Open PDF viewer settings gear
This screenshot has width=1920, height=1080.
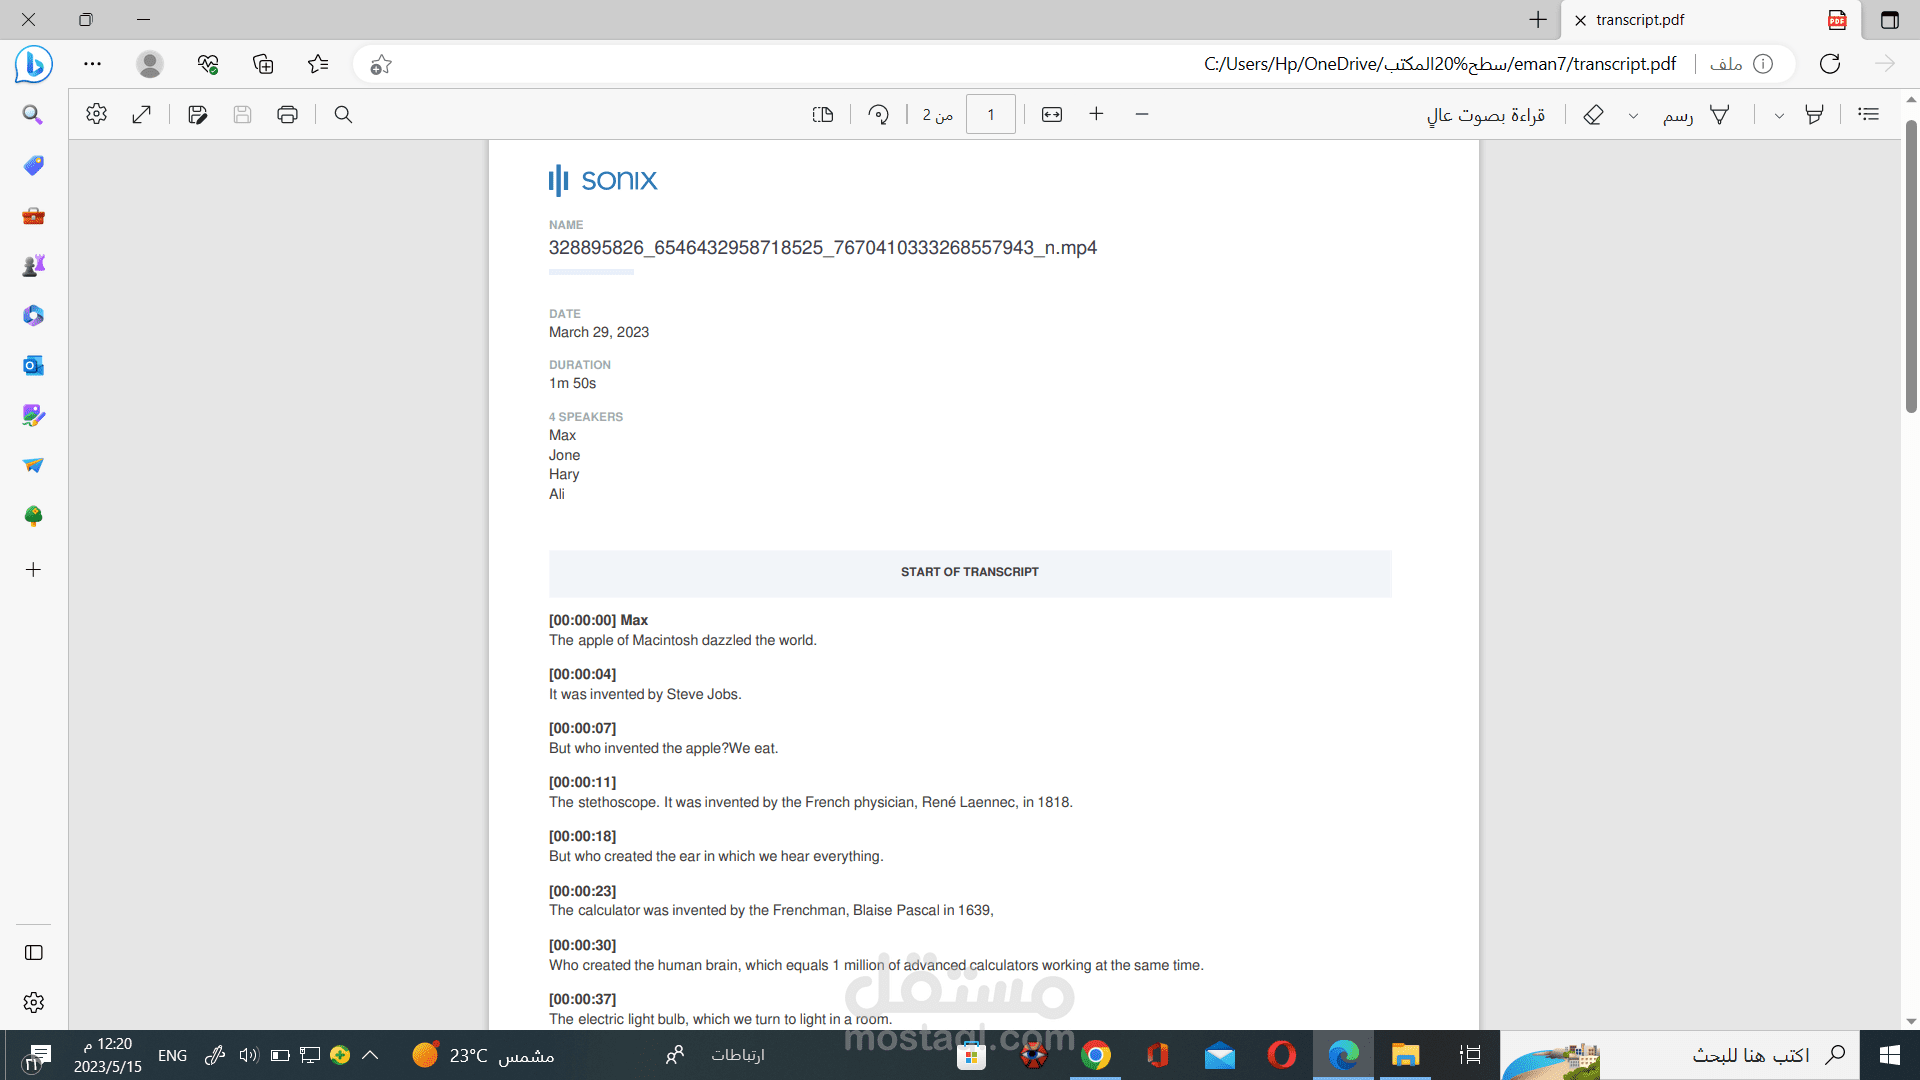(x=96, y=114)
